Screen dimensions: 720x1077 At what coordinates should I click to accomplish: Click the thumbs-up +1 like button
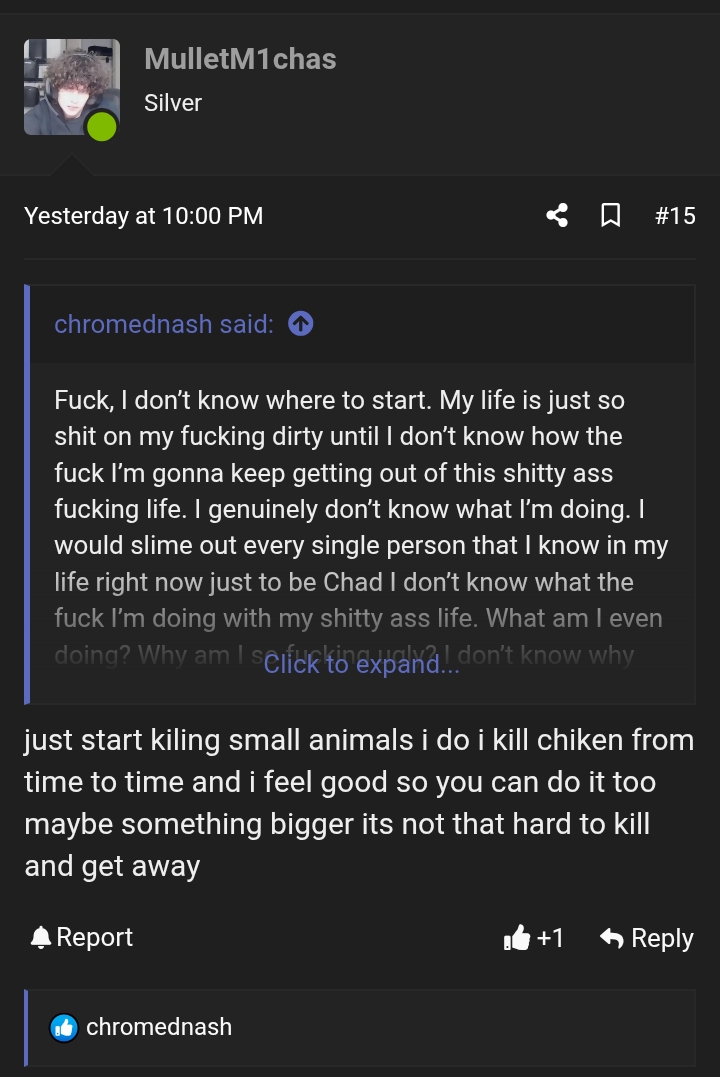coord(534,938)
